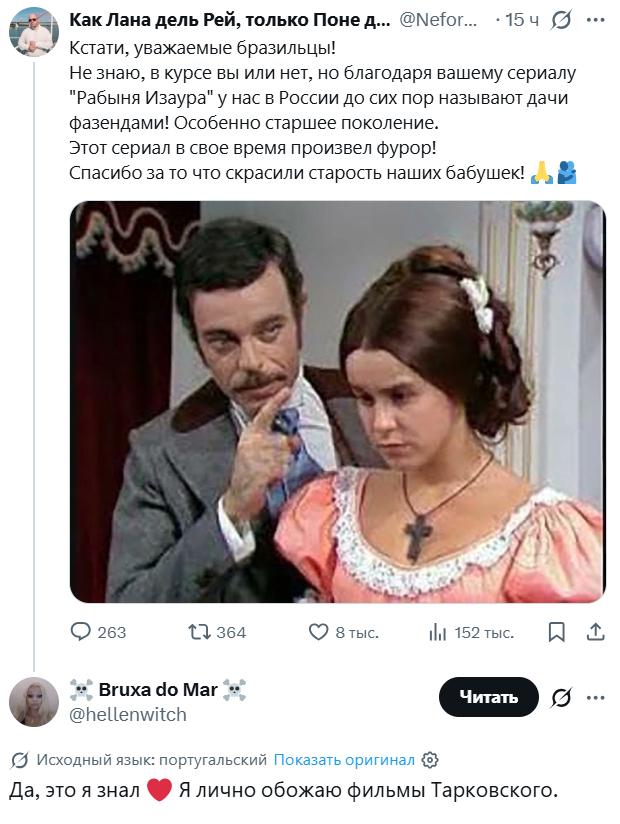This screenshot has height=824, width=620.
Task: Click the Grok icon next to Читать
Action: point(562,697)
